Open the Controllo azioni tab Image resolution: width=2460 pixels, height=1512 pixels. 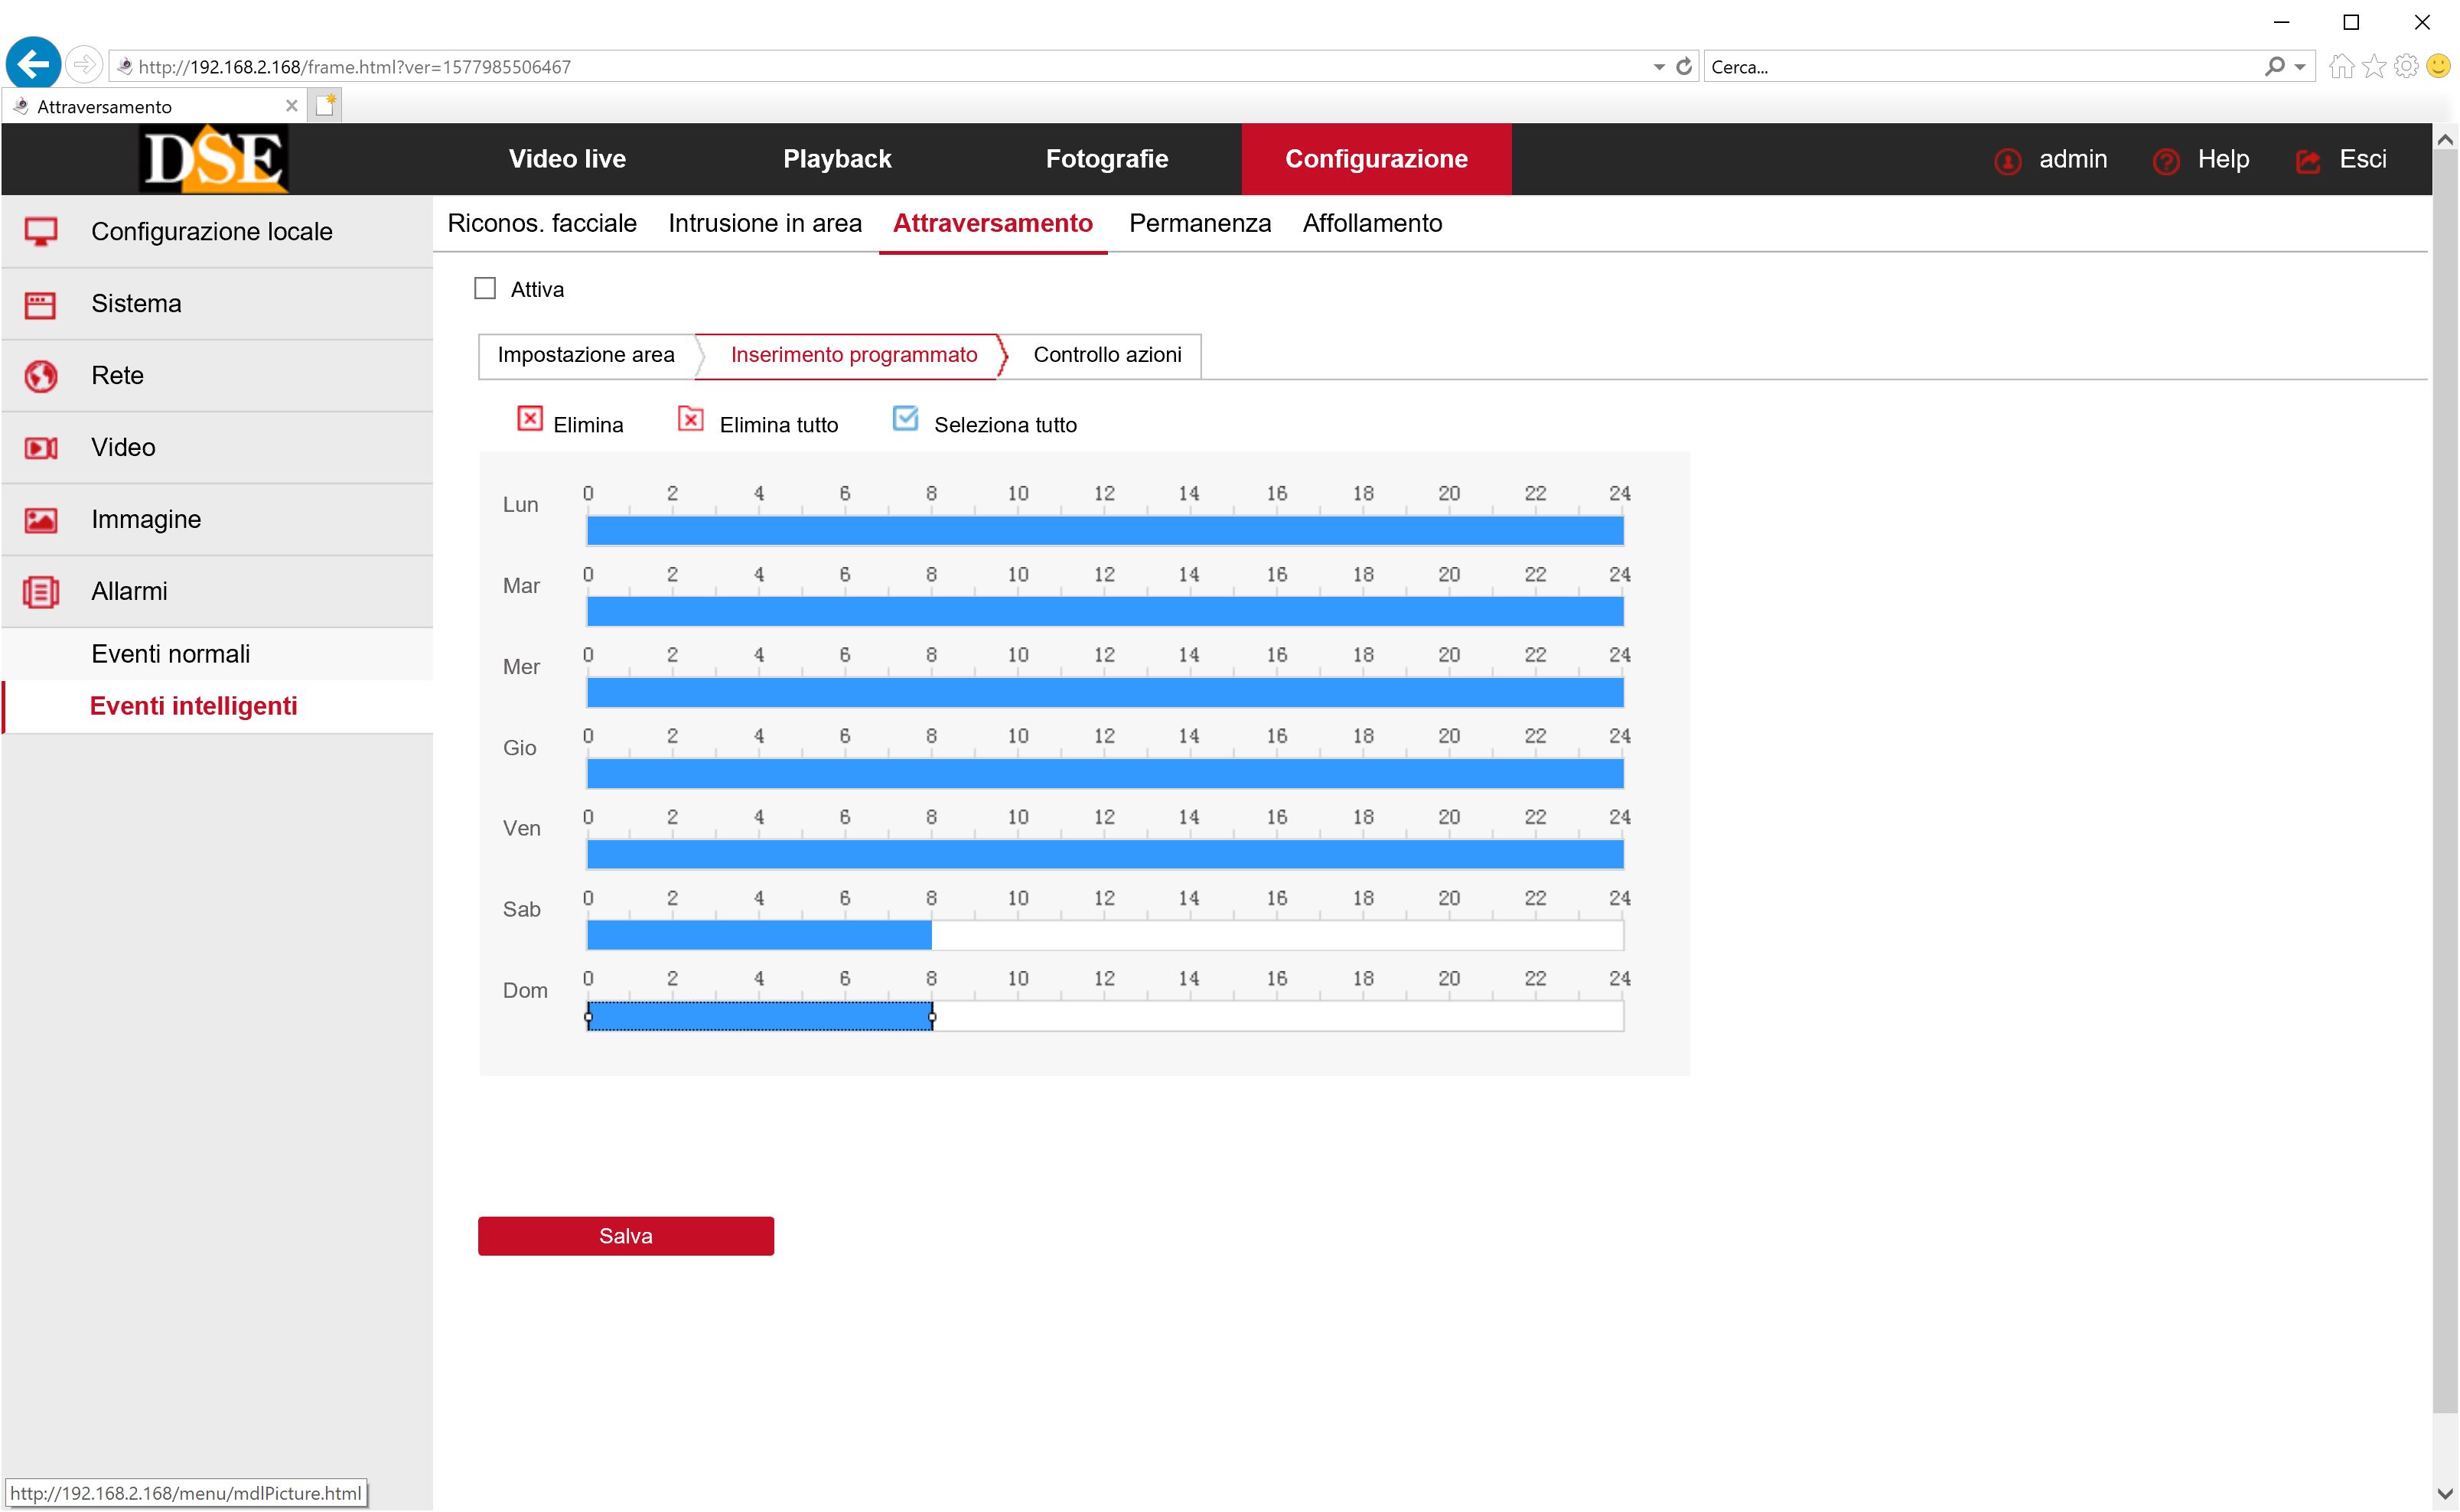click(1107, 355)
